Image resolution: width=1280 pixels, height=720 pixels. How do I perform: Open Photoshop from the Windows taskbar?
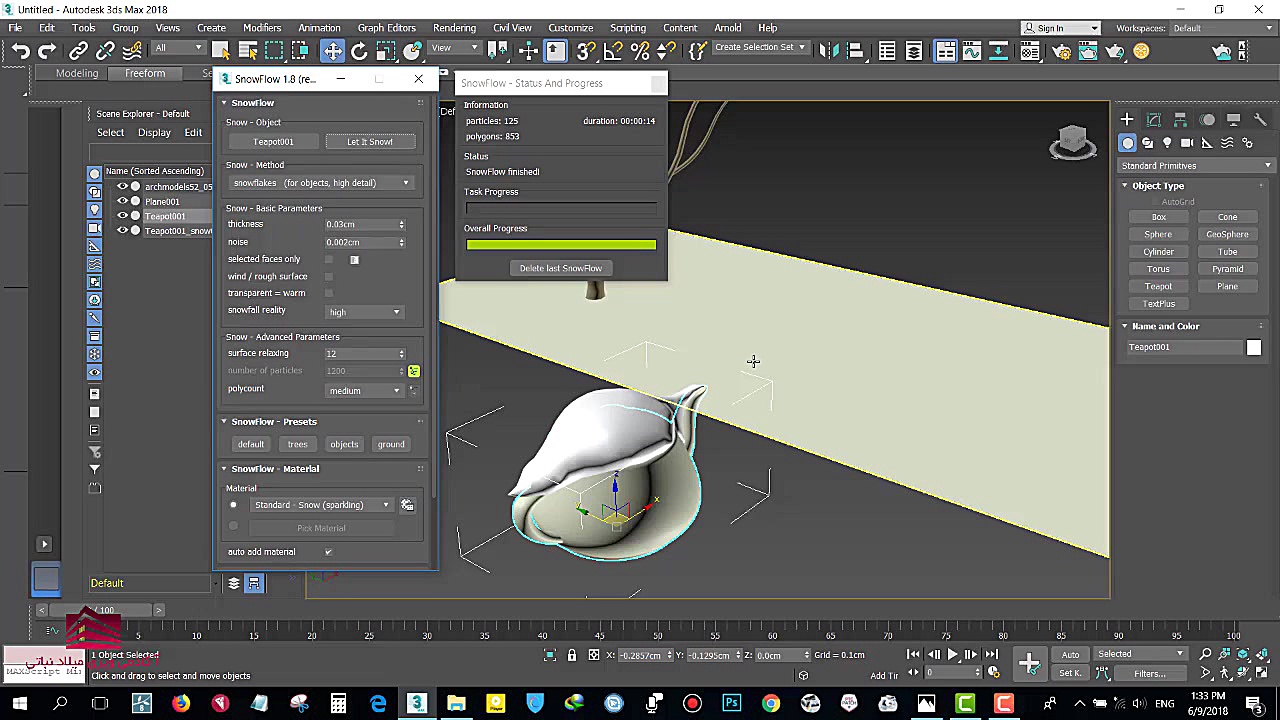click(732, 704)
